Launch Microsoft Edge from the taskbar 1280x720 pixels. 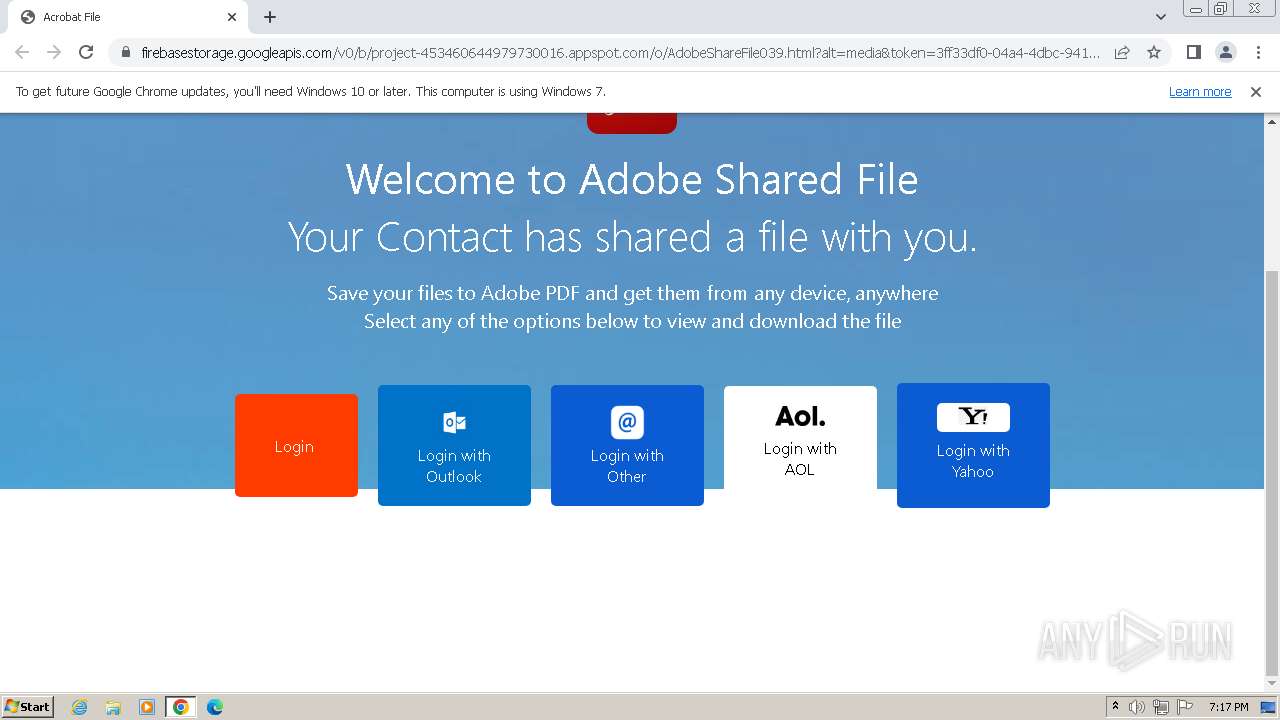click(215, 707)
